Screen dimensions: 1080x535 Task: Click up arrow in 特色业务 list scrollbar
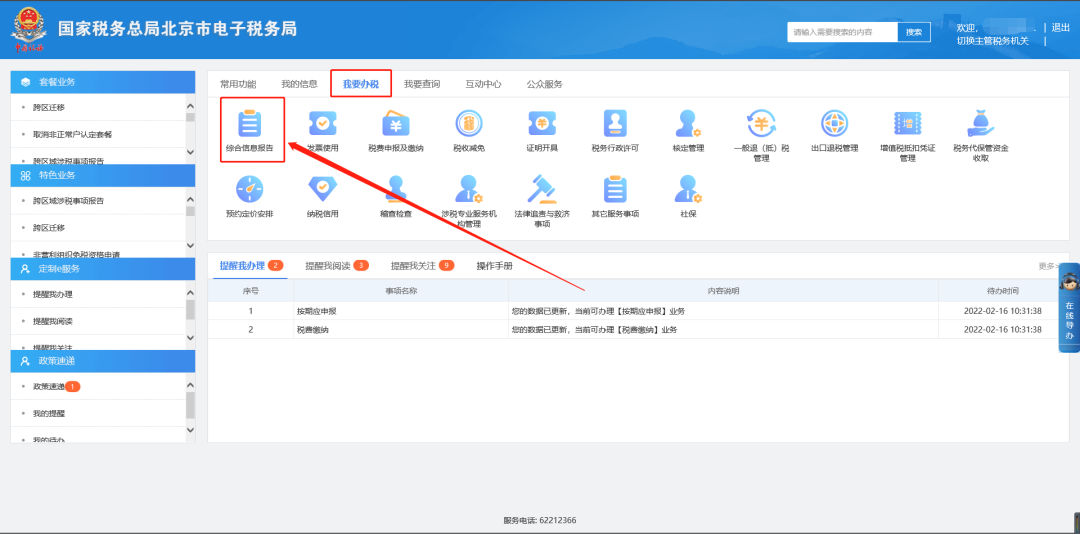(190, 198)
